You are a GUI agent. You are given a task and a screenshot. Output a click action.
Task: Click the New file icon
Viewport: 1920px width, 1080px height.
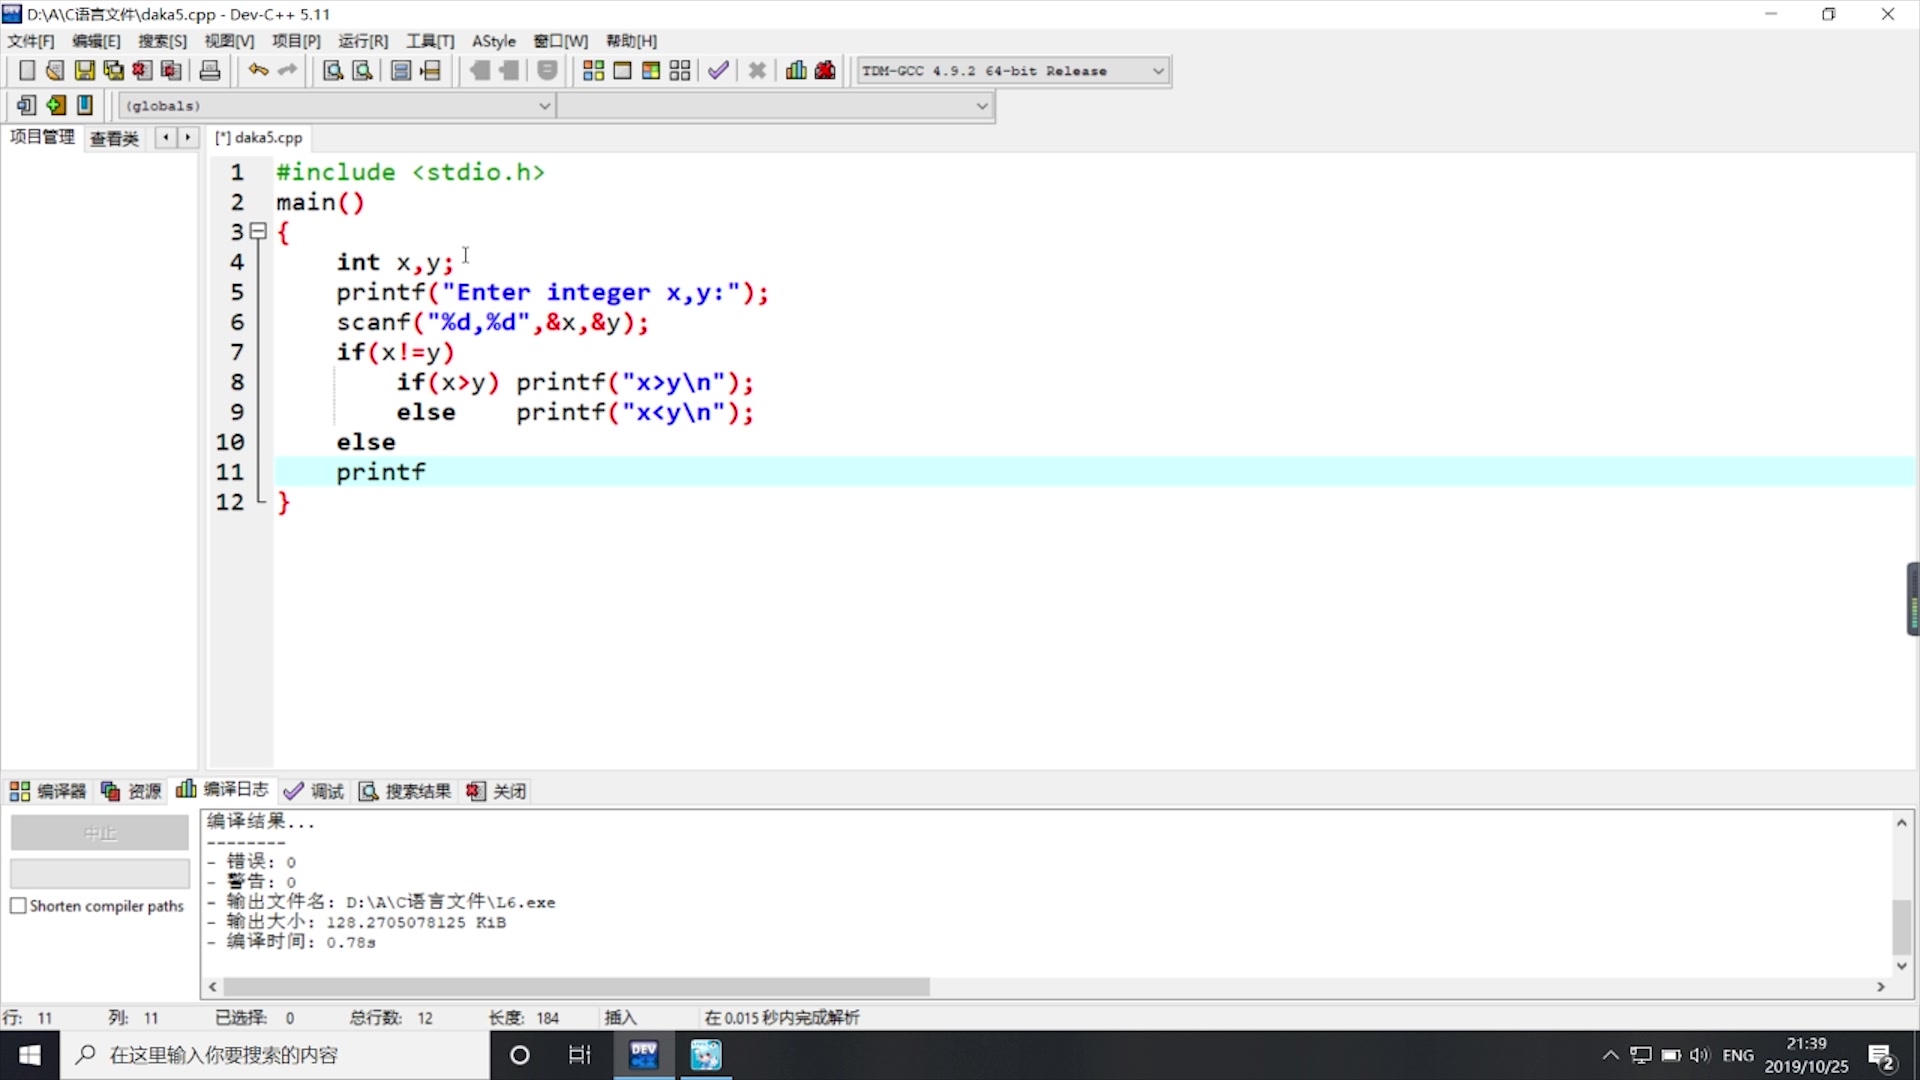[24, 70]
